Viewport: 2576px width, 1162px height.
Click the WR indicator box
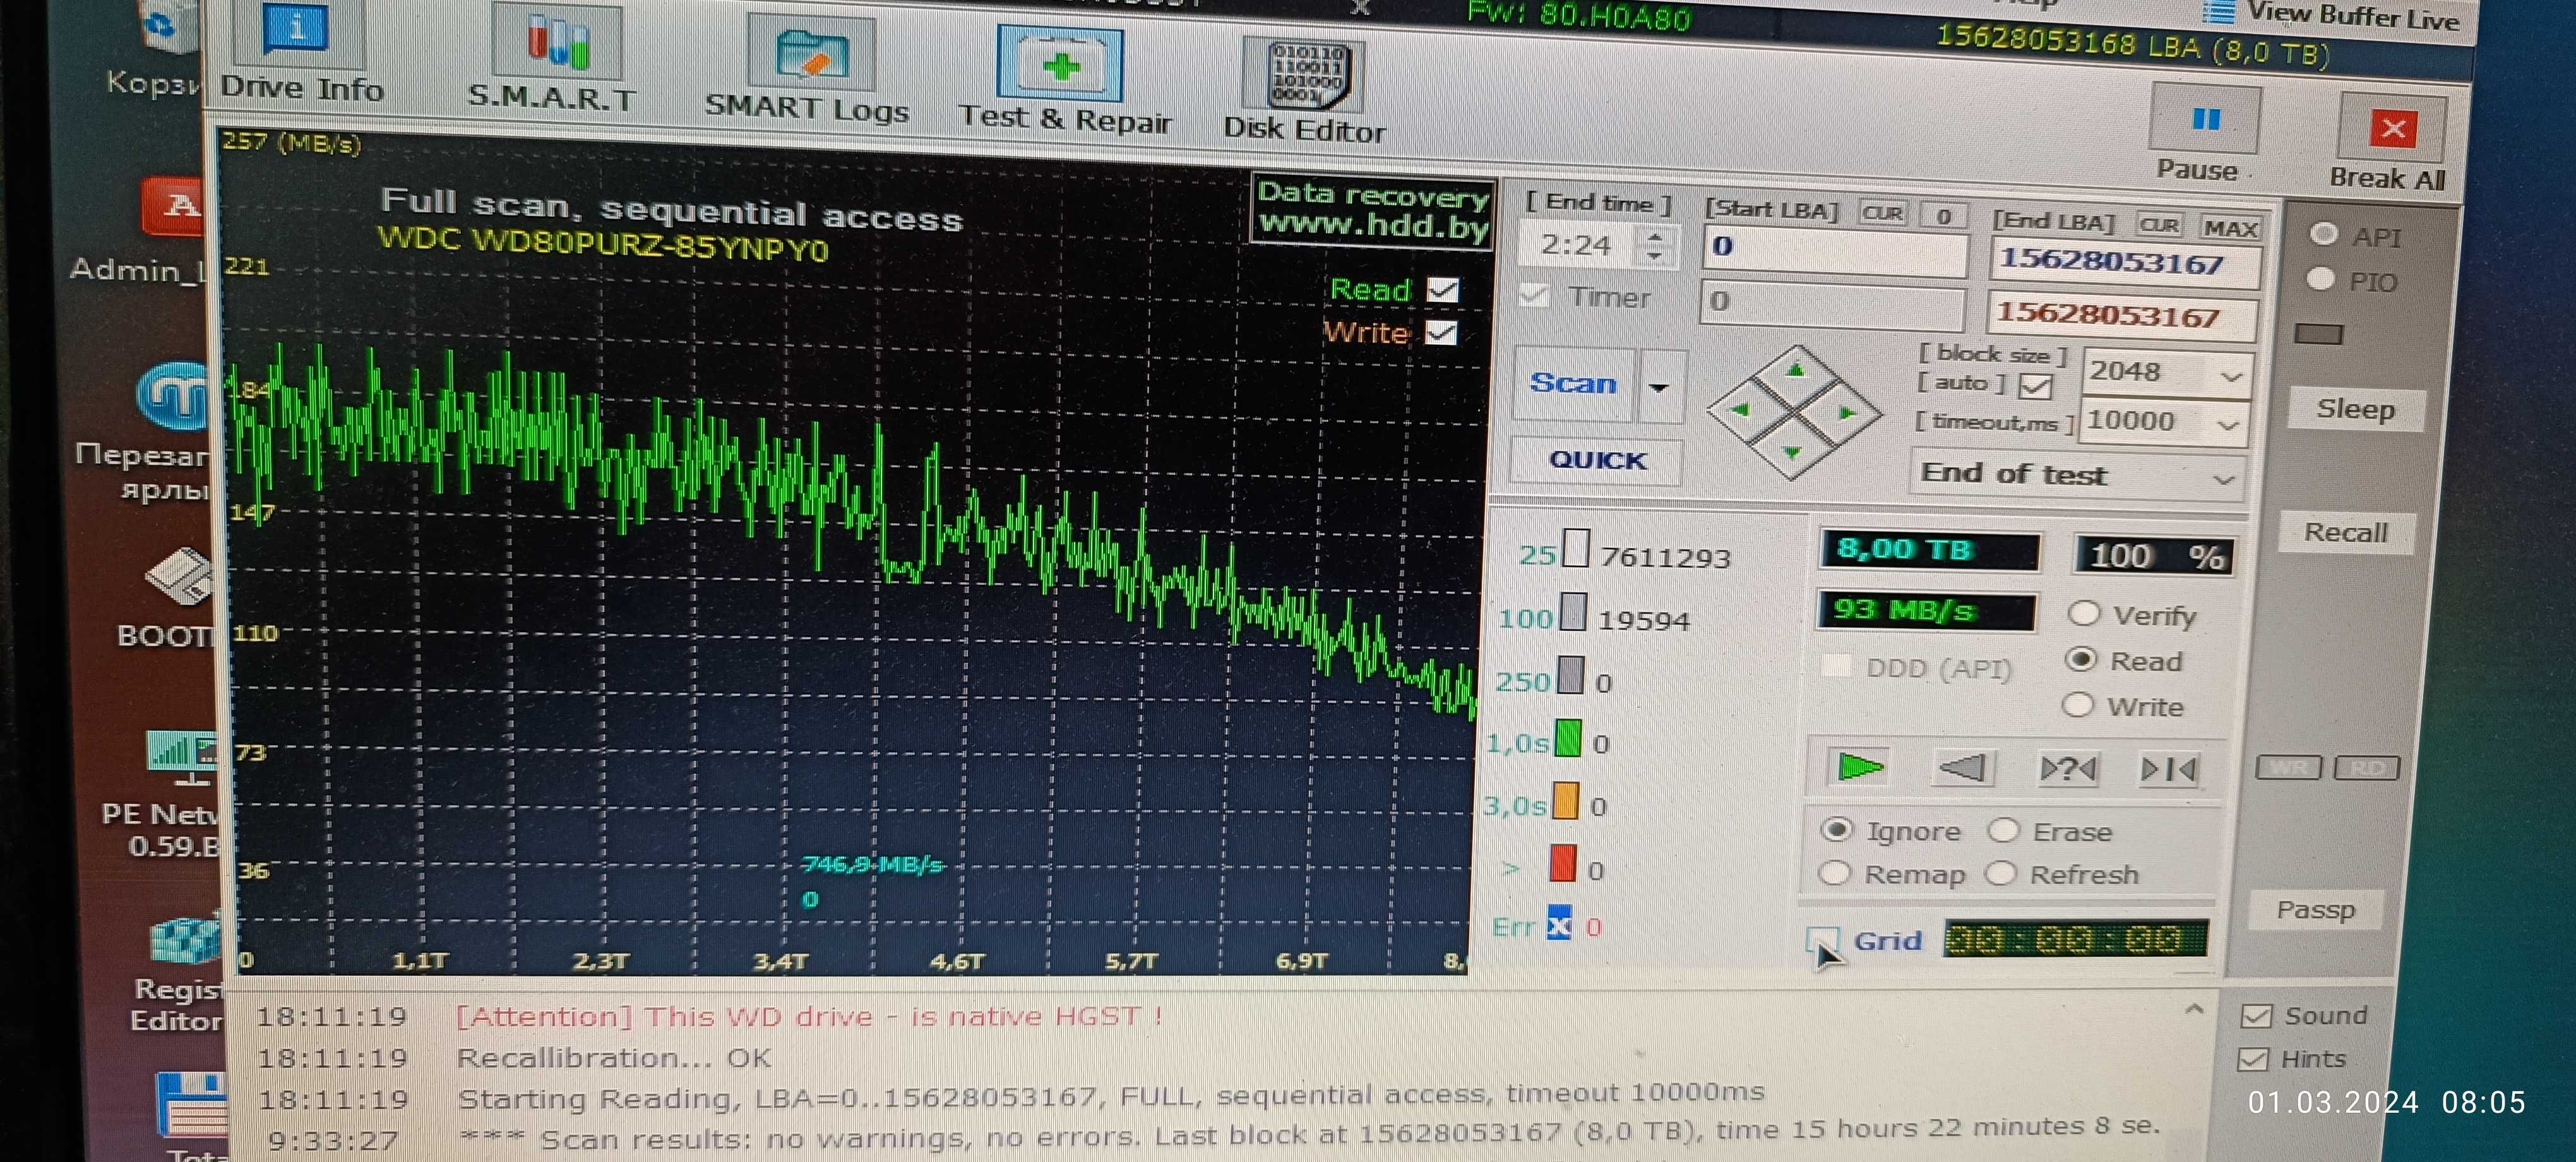click(2288, 767)
